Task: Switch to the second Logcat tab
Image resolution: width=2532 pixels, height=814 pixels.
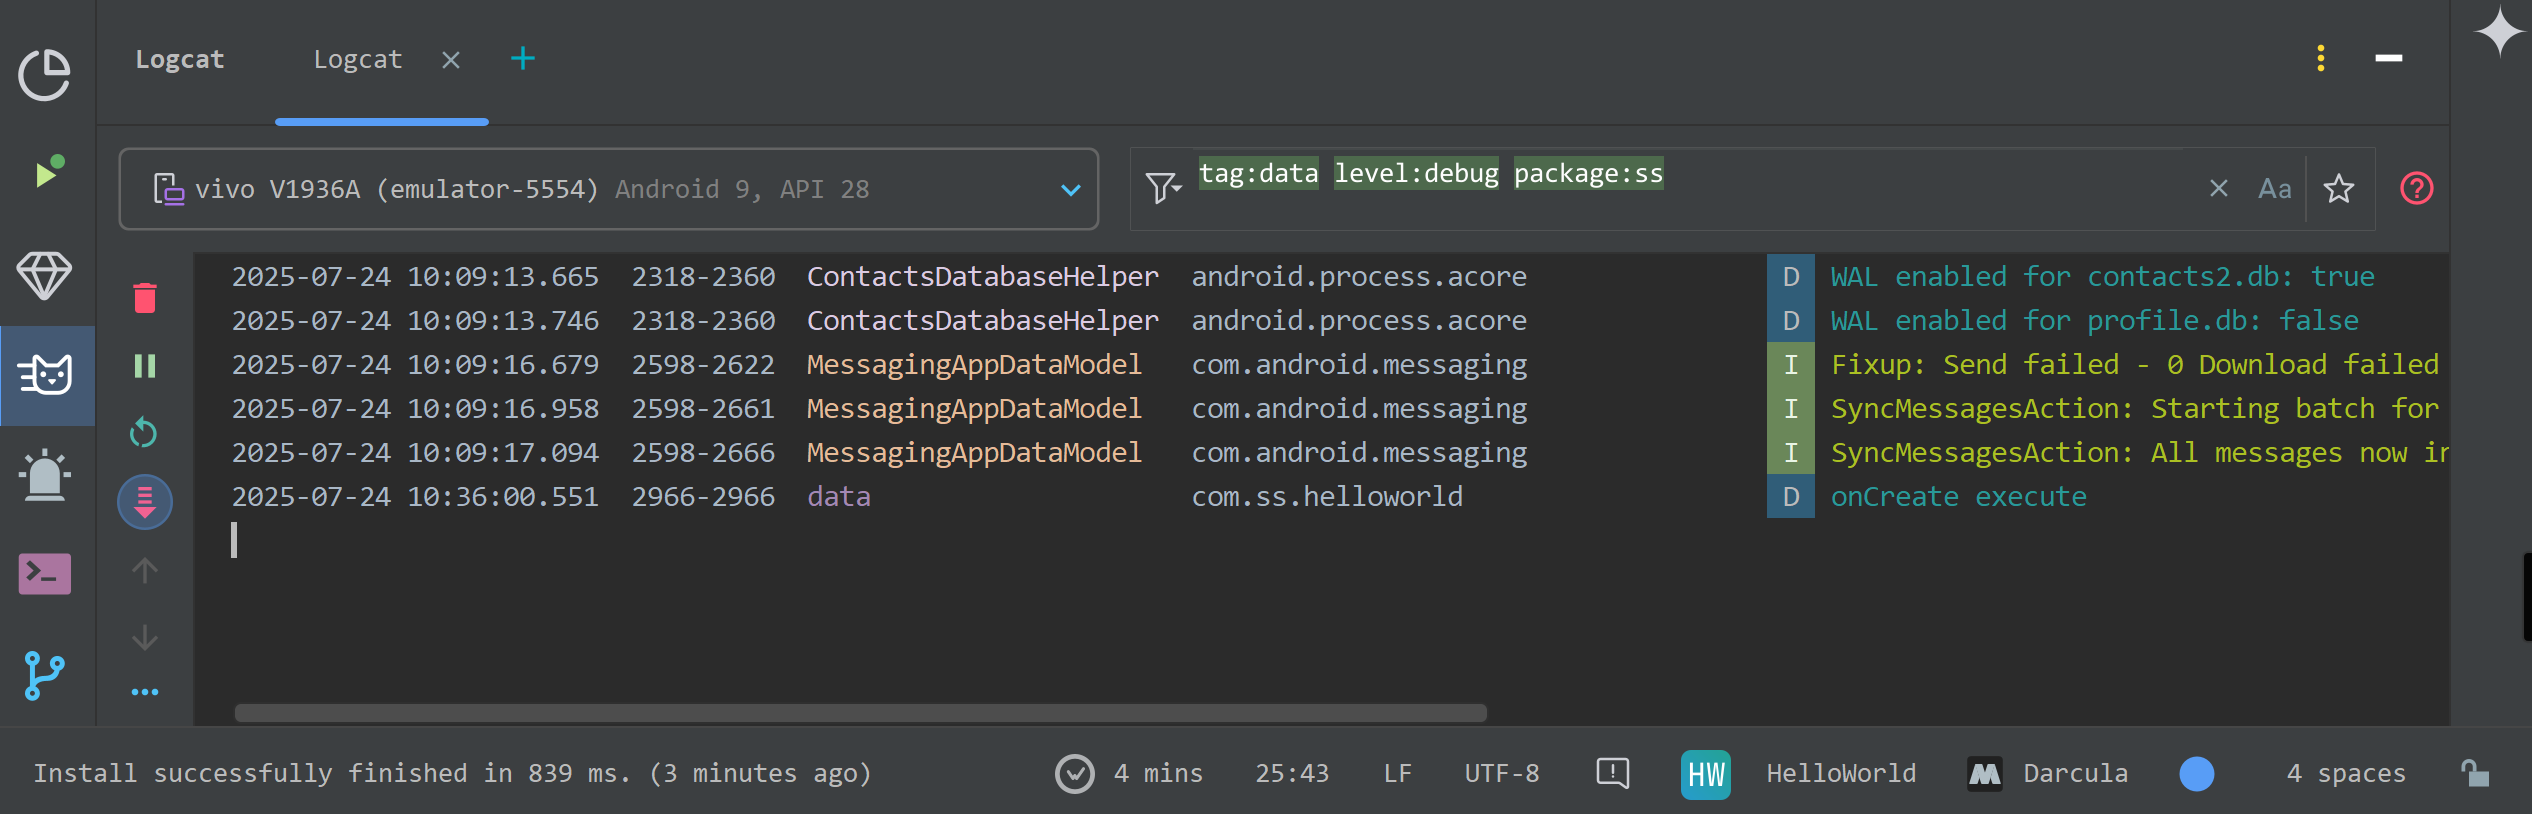Action: pos(358,60)
